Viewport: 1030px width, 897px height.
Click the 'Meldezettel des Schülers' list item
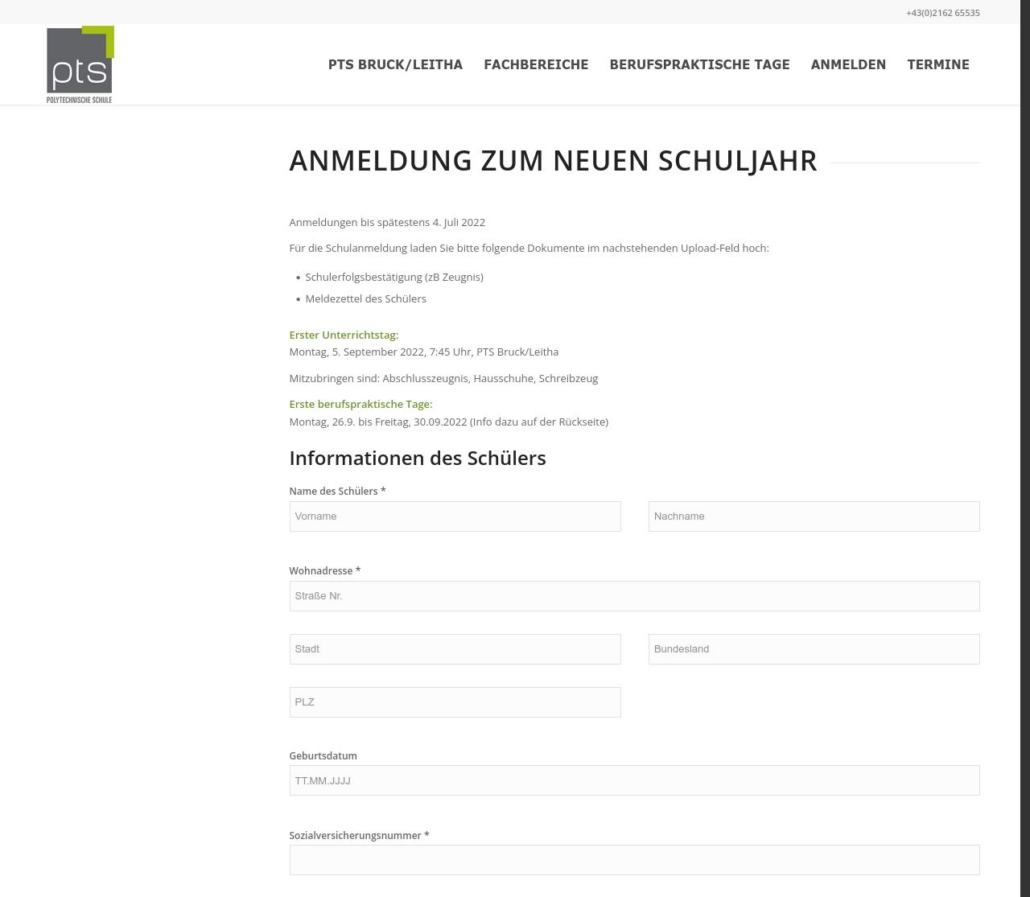coord(366,299)
